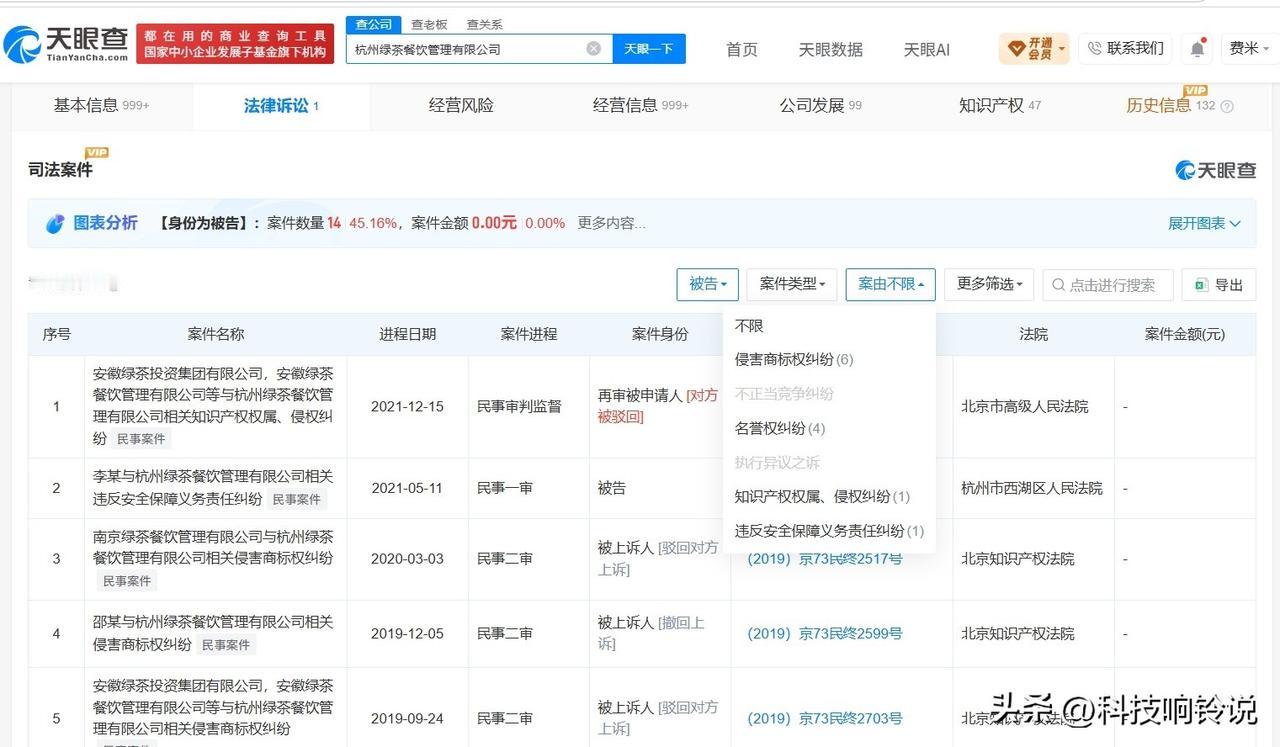Click the 2020-03-03 date cell

pyautogui.click(x=407, y=559)
